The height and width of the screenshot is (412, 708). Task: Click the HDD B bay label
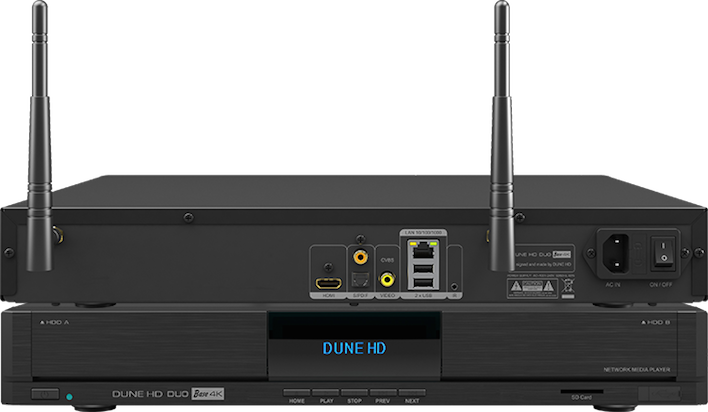point(656,322)
